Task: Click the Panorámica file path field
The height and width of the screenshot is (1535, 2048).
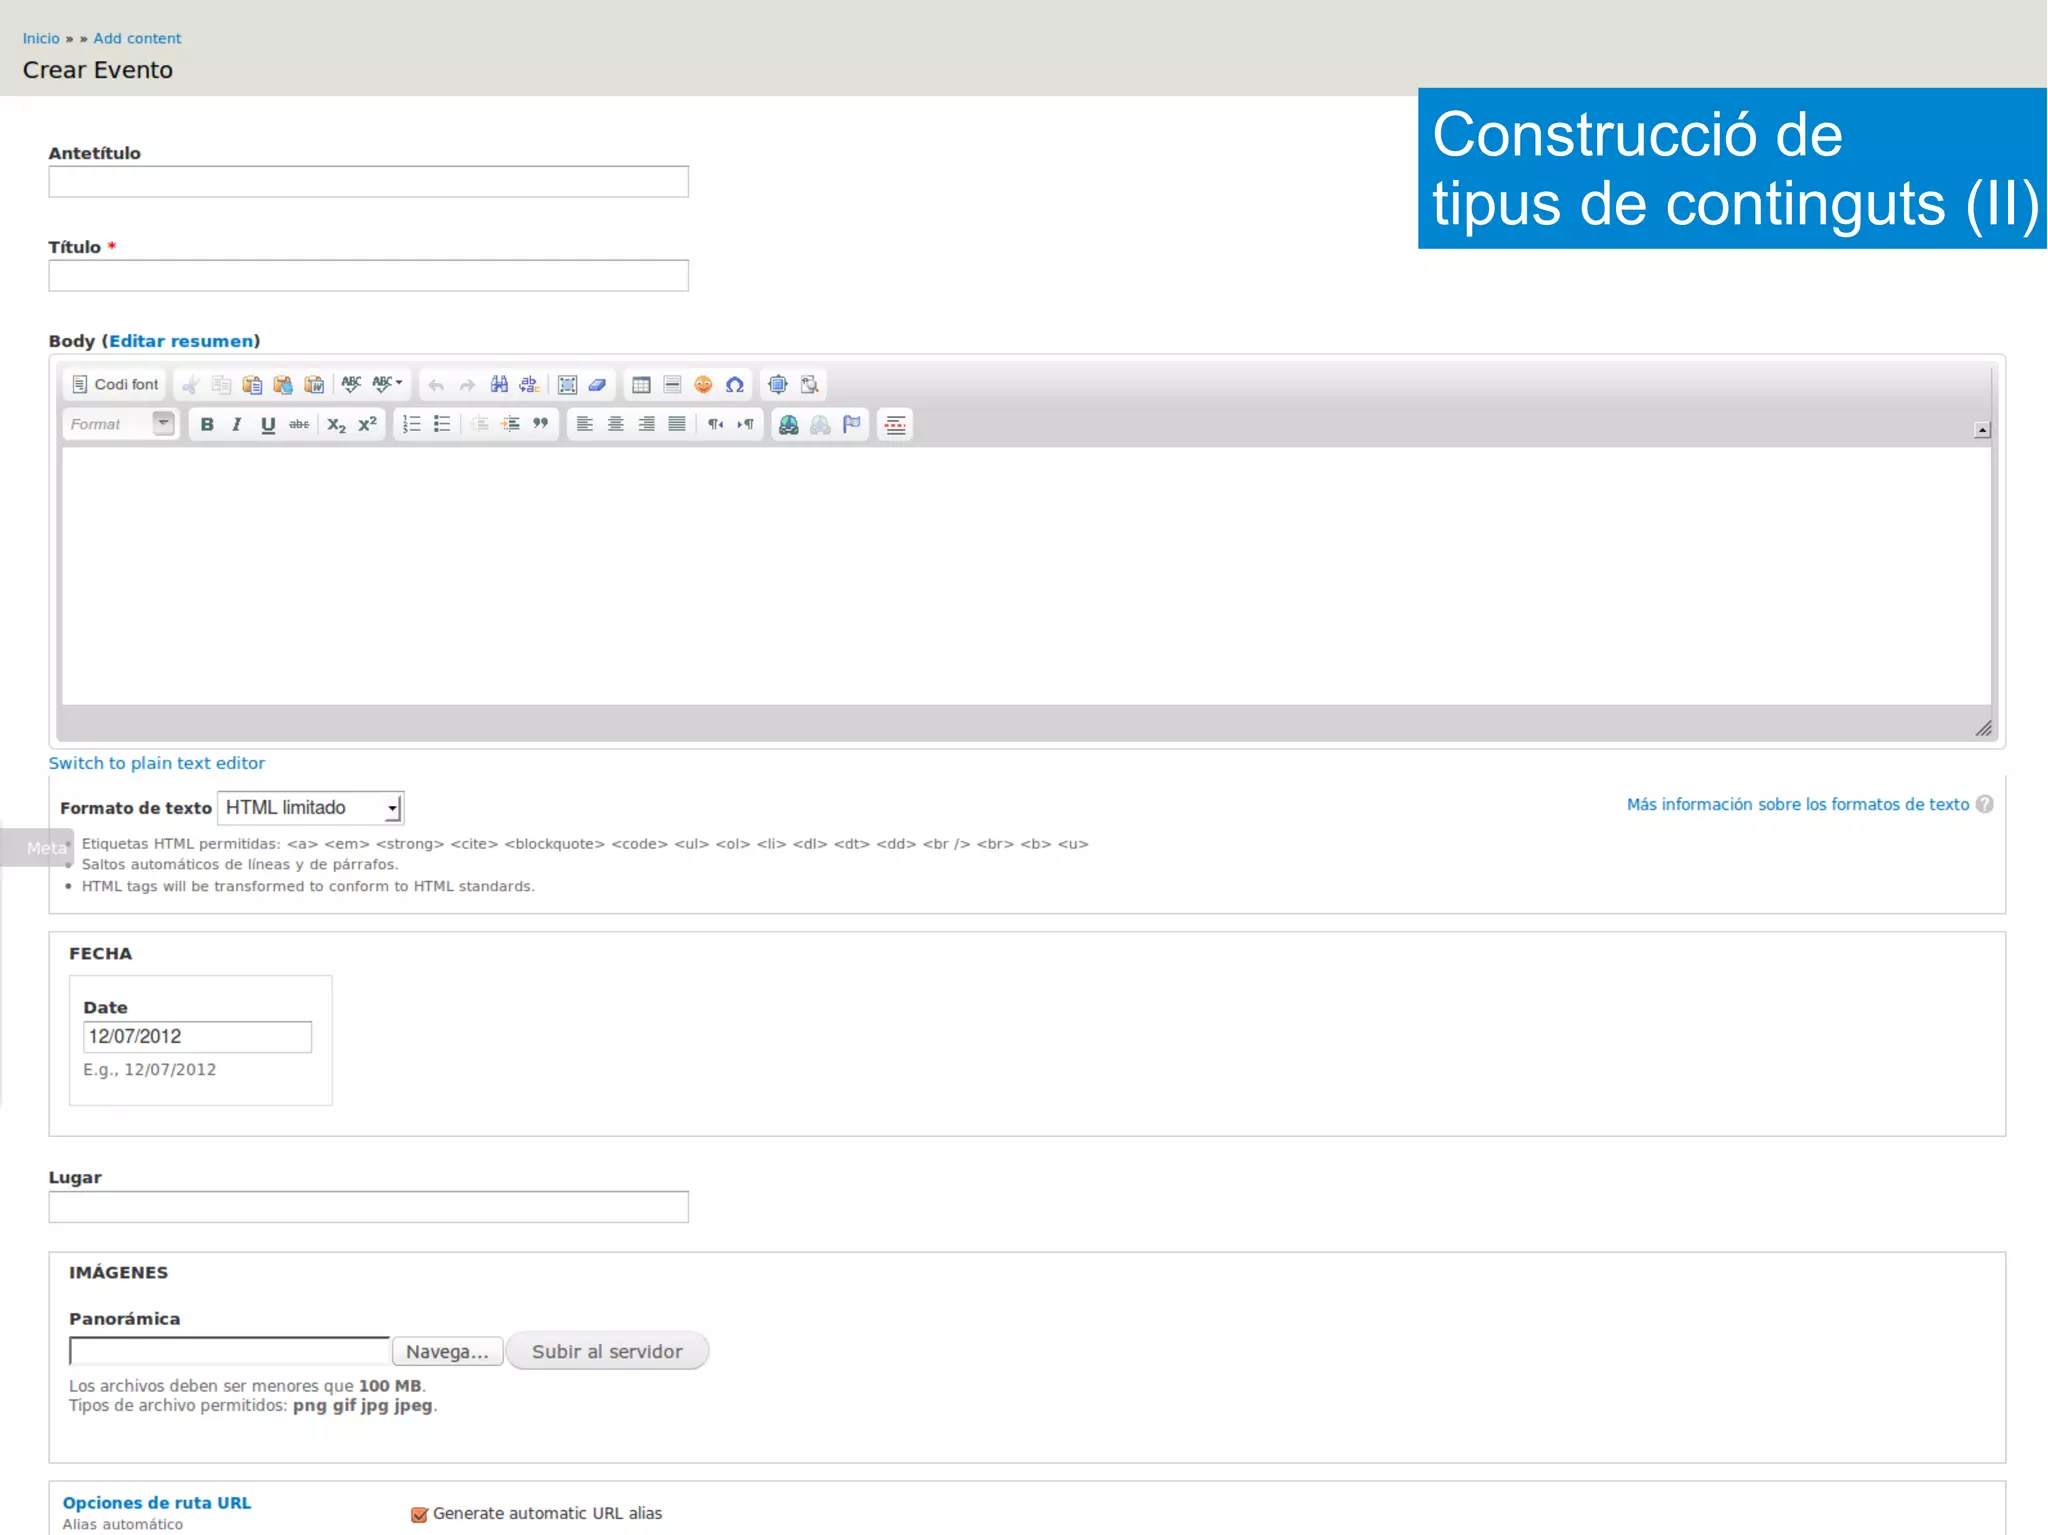Action: 229,1351
